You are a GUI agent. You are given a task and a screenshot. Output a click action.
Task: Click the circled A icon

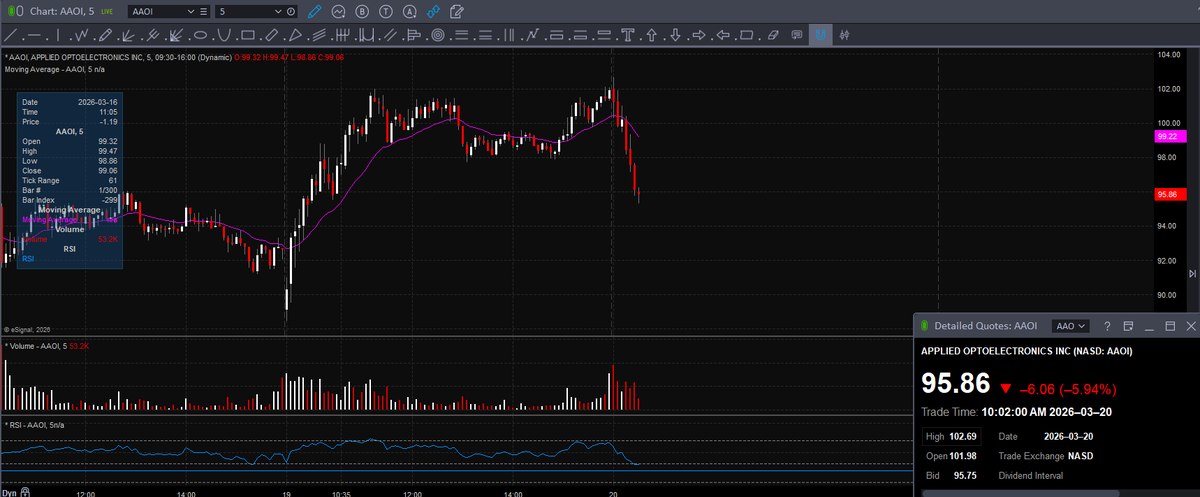pos(409,11)
